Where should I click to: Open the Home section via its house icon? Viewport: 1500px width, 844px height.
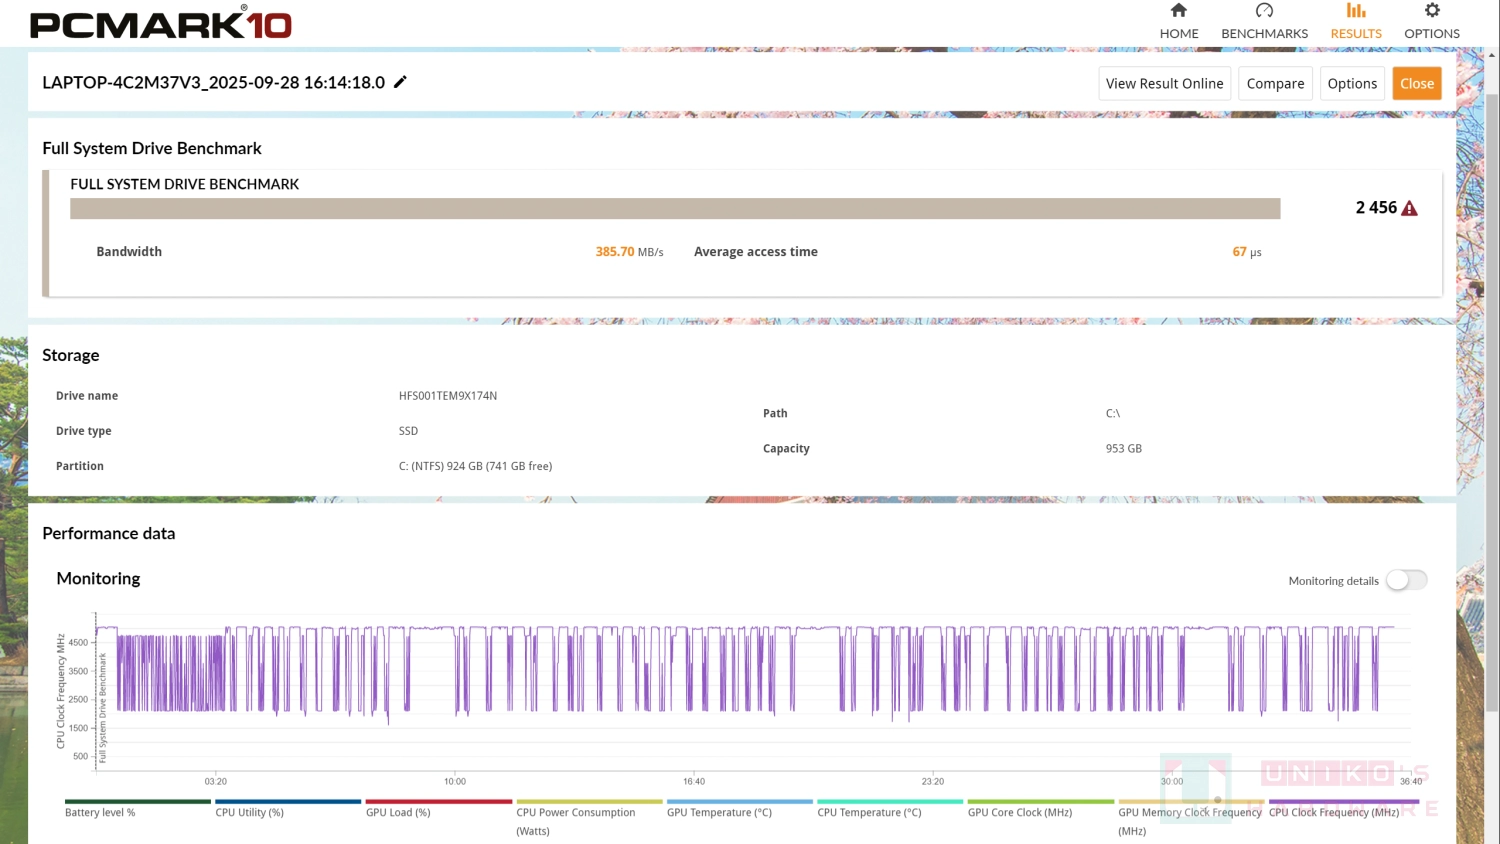[1179, 11]
